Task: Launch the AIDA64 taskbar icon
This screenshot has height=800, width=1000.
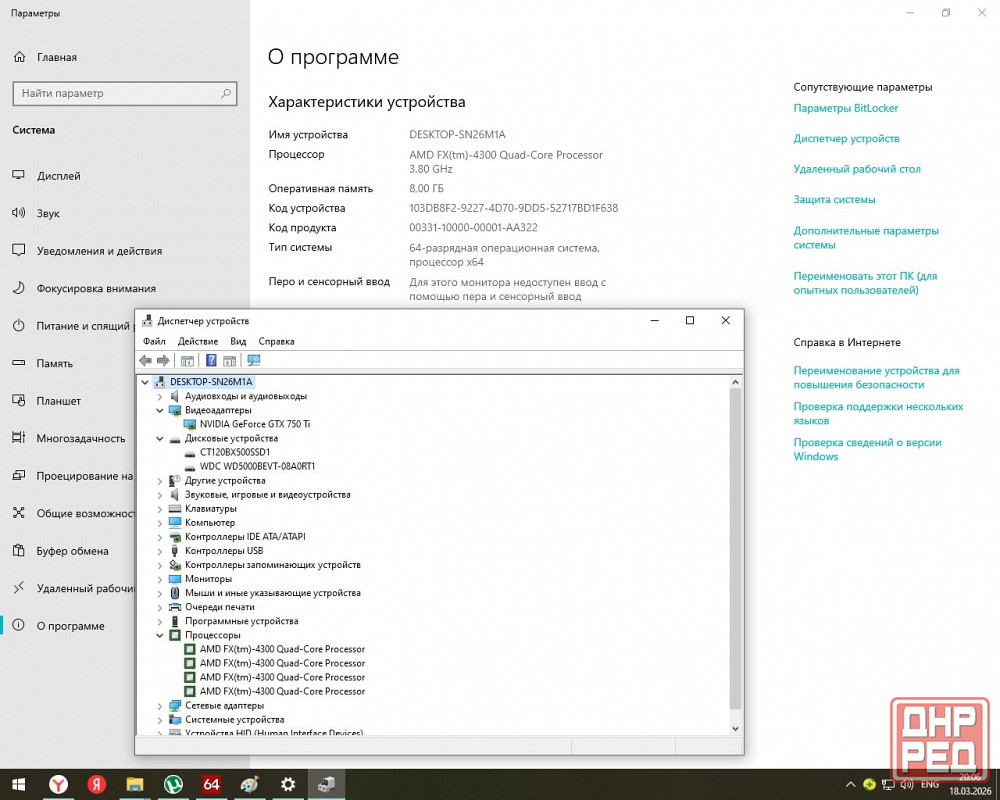Action: click(211, 785)
